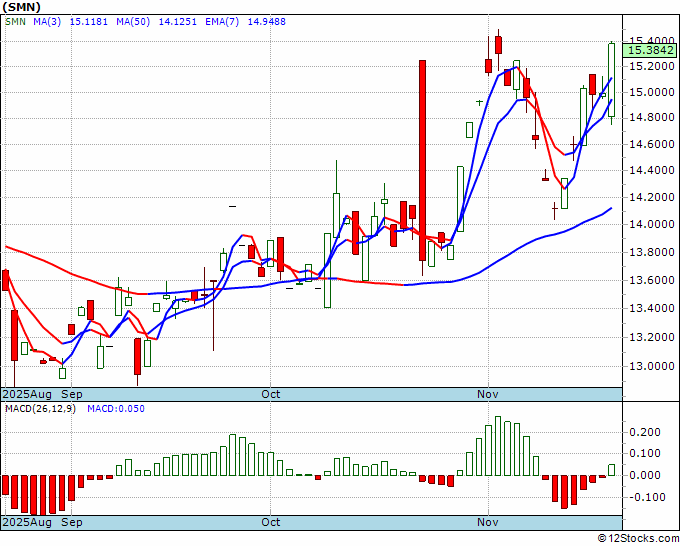Click the 15.0000 price axis label
The height and width of the screenshot is (546, 680).
[x=651, y=92]
